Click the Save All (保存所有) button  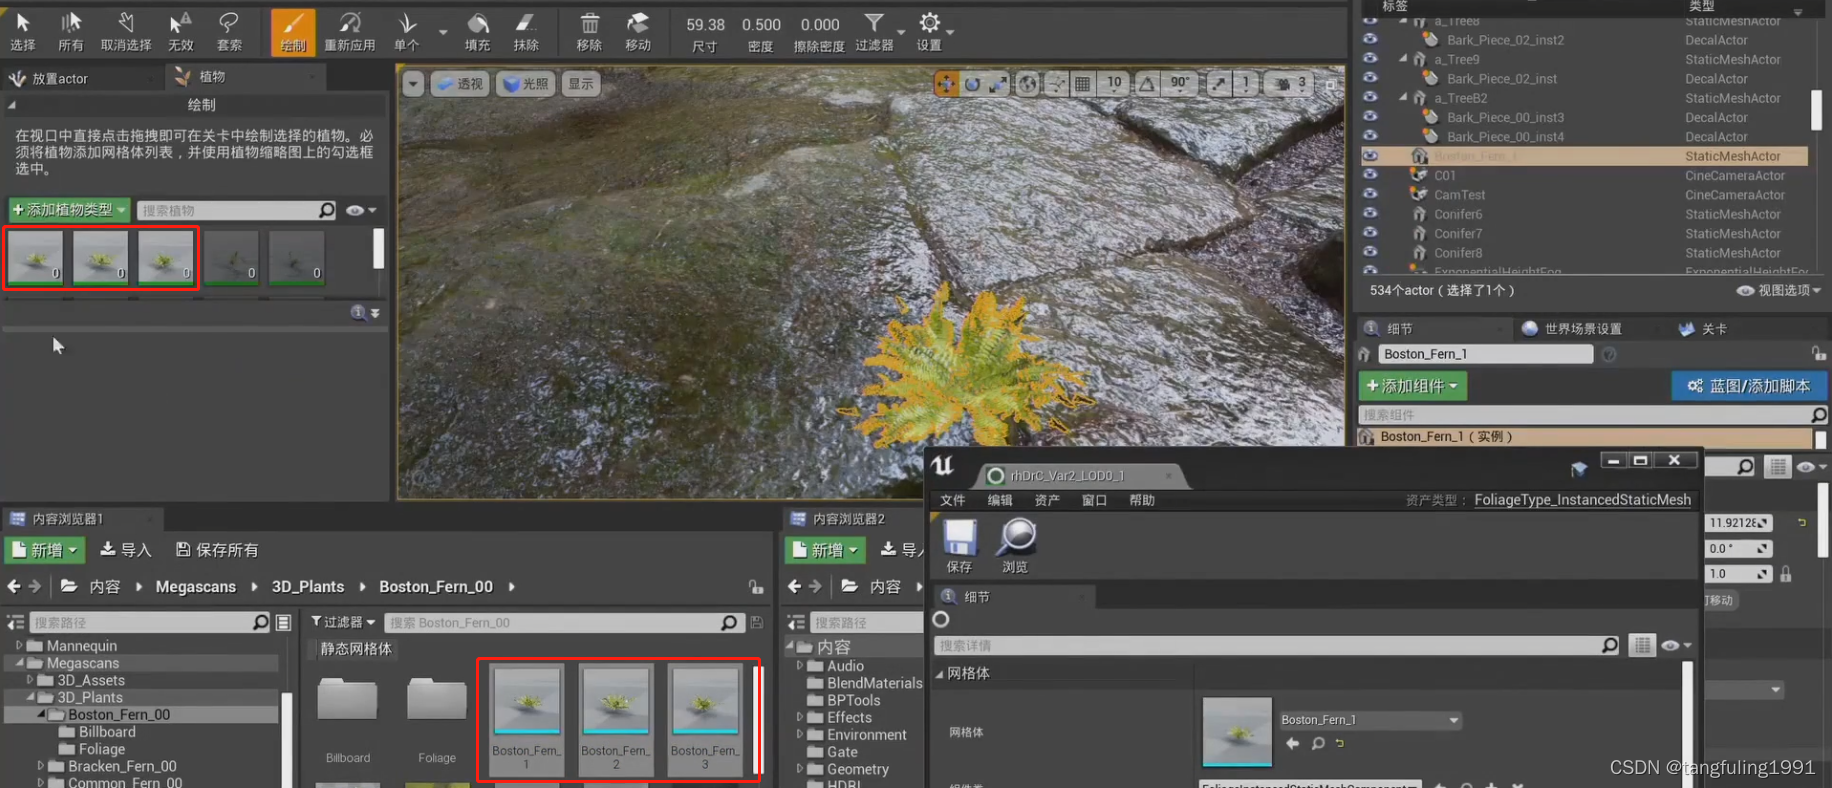[217, 550]
